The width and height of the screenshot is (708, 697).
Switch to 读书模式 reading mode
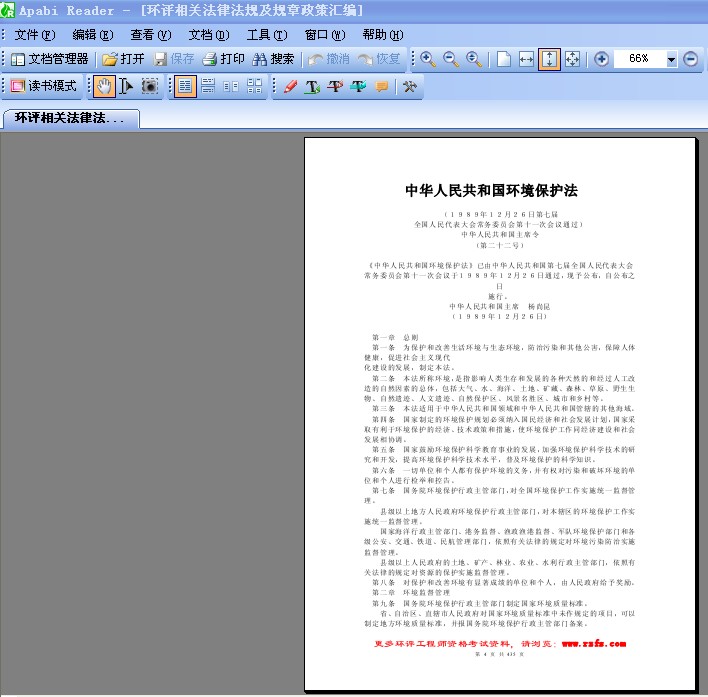coord(44,86)
